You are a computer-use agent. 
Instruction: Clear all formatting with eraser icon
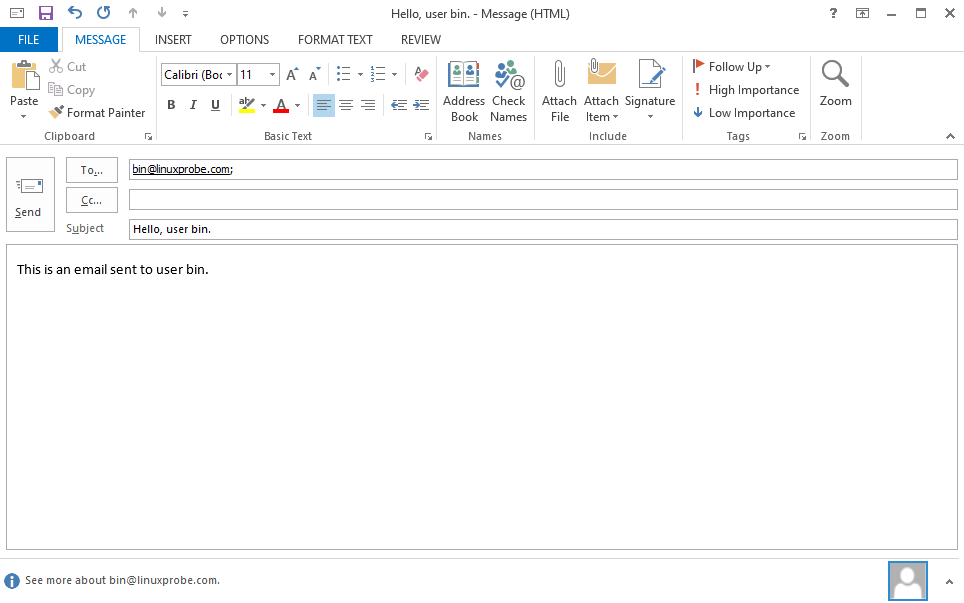tap(421, 74)
